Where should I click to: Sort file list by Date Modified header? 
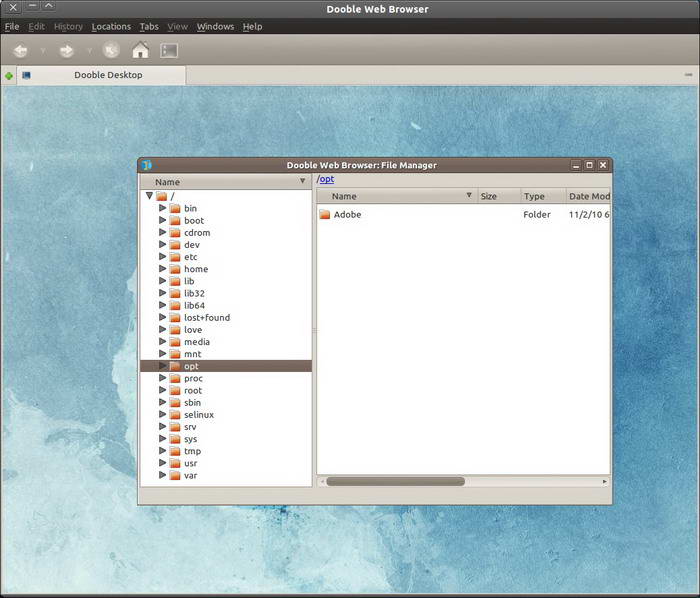[x=588, y=196]
